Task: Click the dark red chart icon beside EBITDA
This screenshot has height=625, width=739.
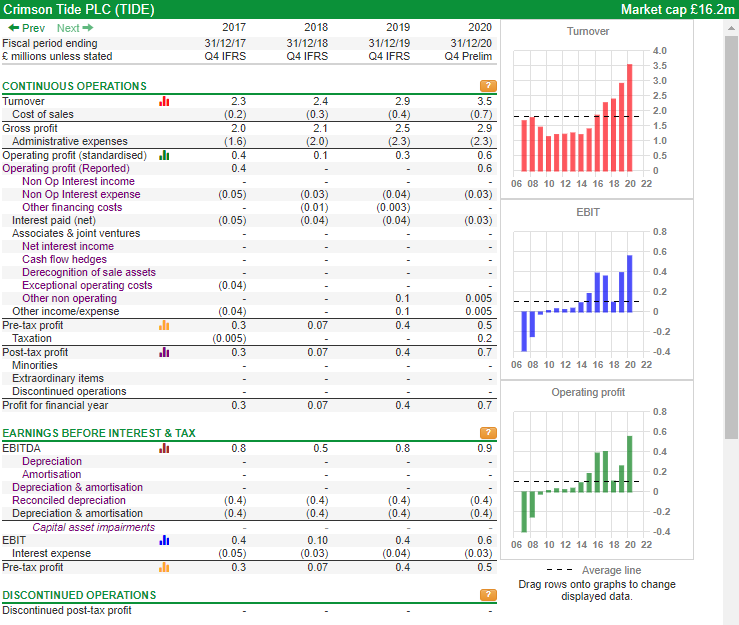Action: 164,448
